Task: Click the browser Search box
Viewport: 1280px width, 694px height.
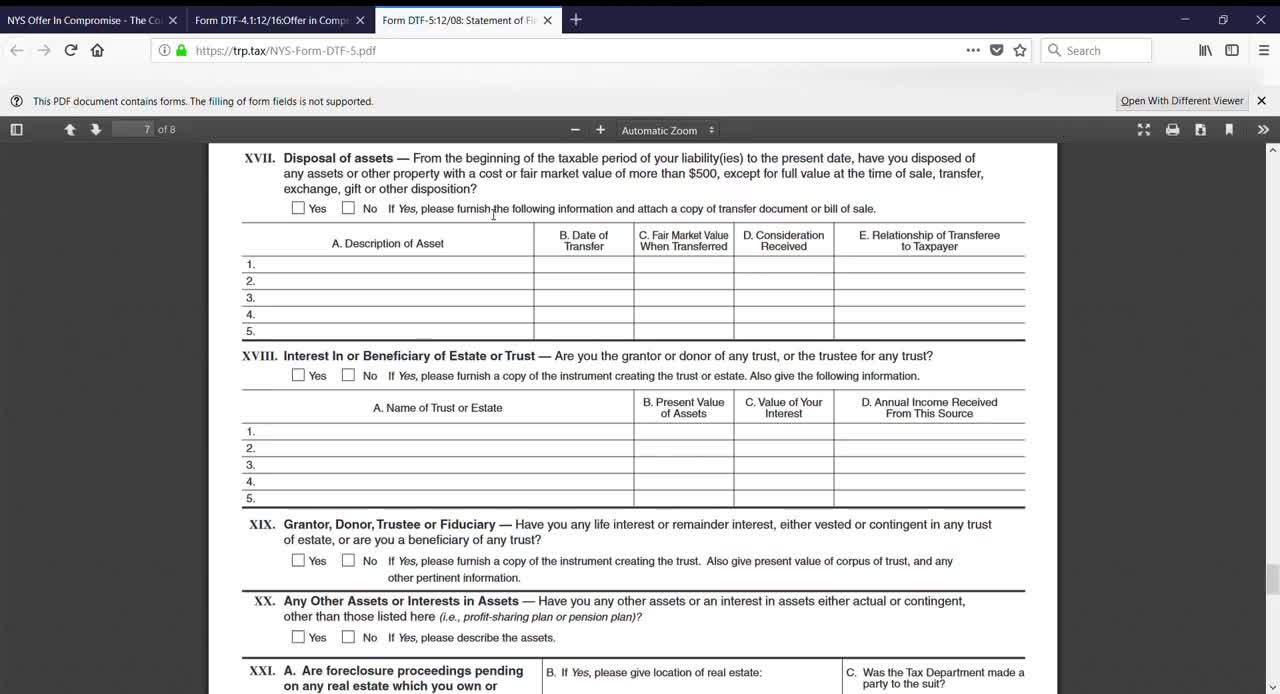Action: [1096, 50]
